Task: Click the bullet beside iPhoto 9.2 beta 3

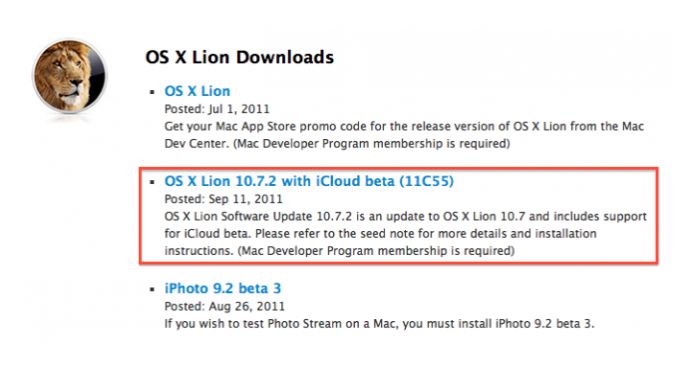Action: tap(152, 289)
